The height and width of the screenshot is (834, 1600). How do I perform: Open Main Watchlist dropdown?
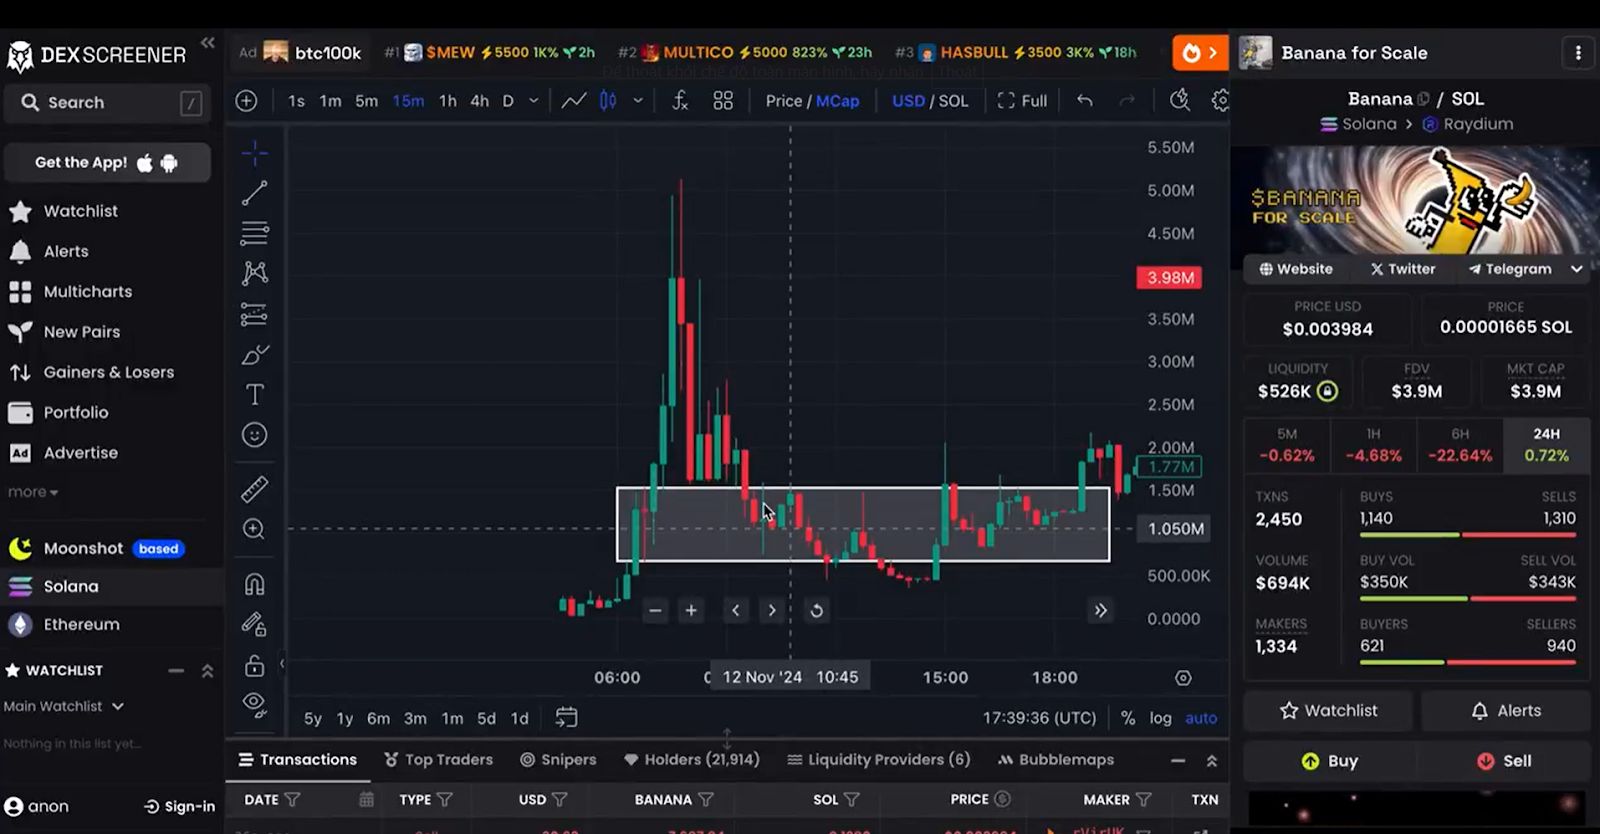coord(63,706)
